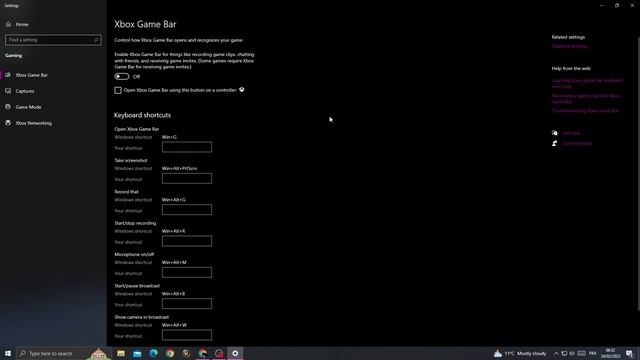This screenshot has width=640, height=360.
Task: Click Your shortcut field for Start/pause broadcast
Action: pyautogui.click(x=187, y=304)
